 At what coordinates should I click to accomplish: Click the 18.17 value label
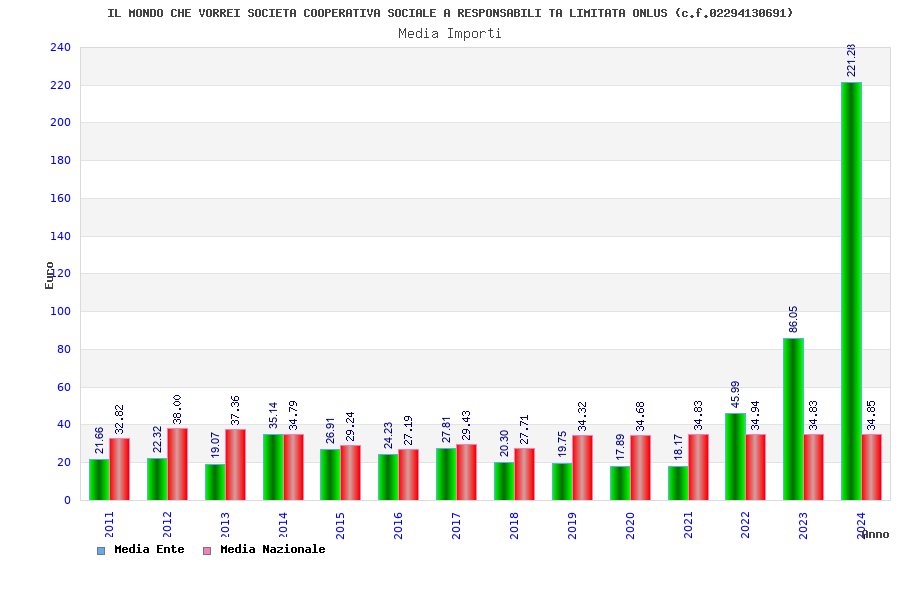678,447
